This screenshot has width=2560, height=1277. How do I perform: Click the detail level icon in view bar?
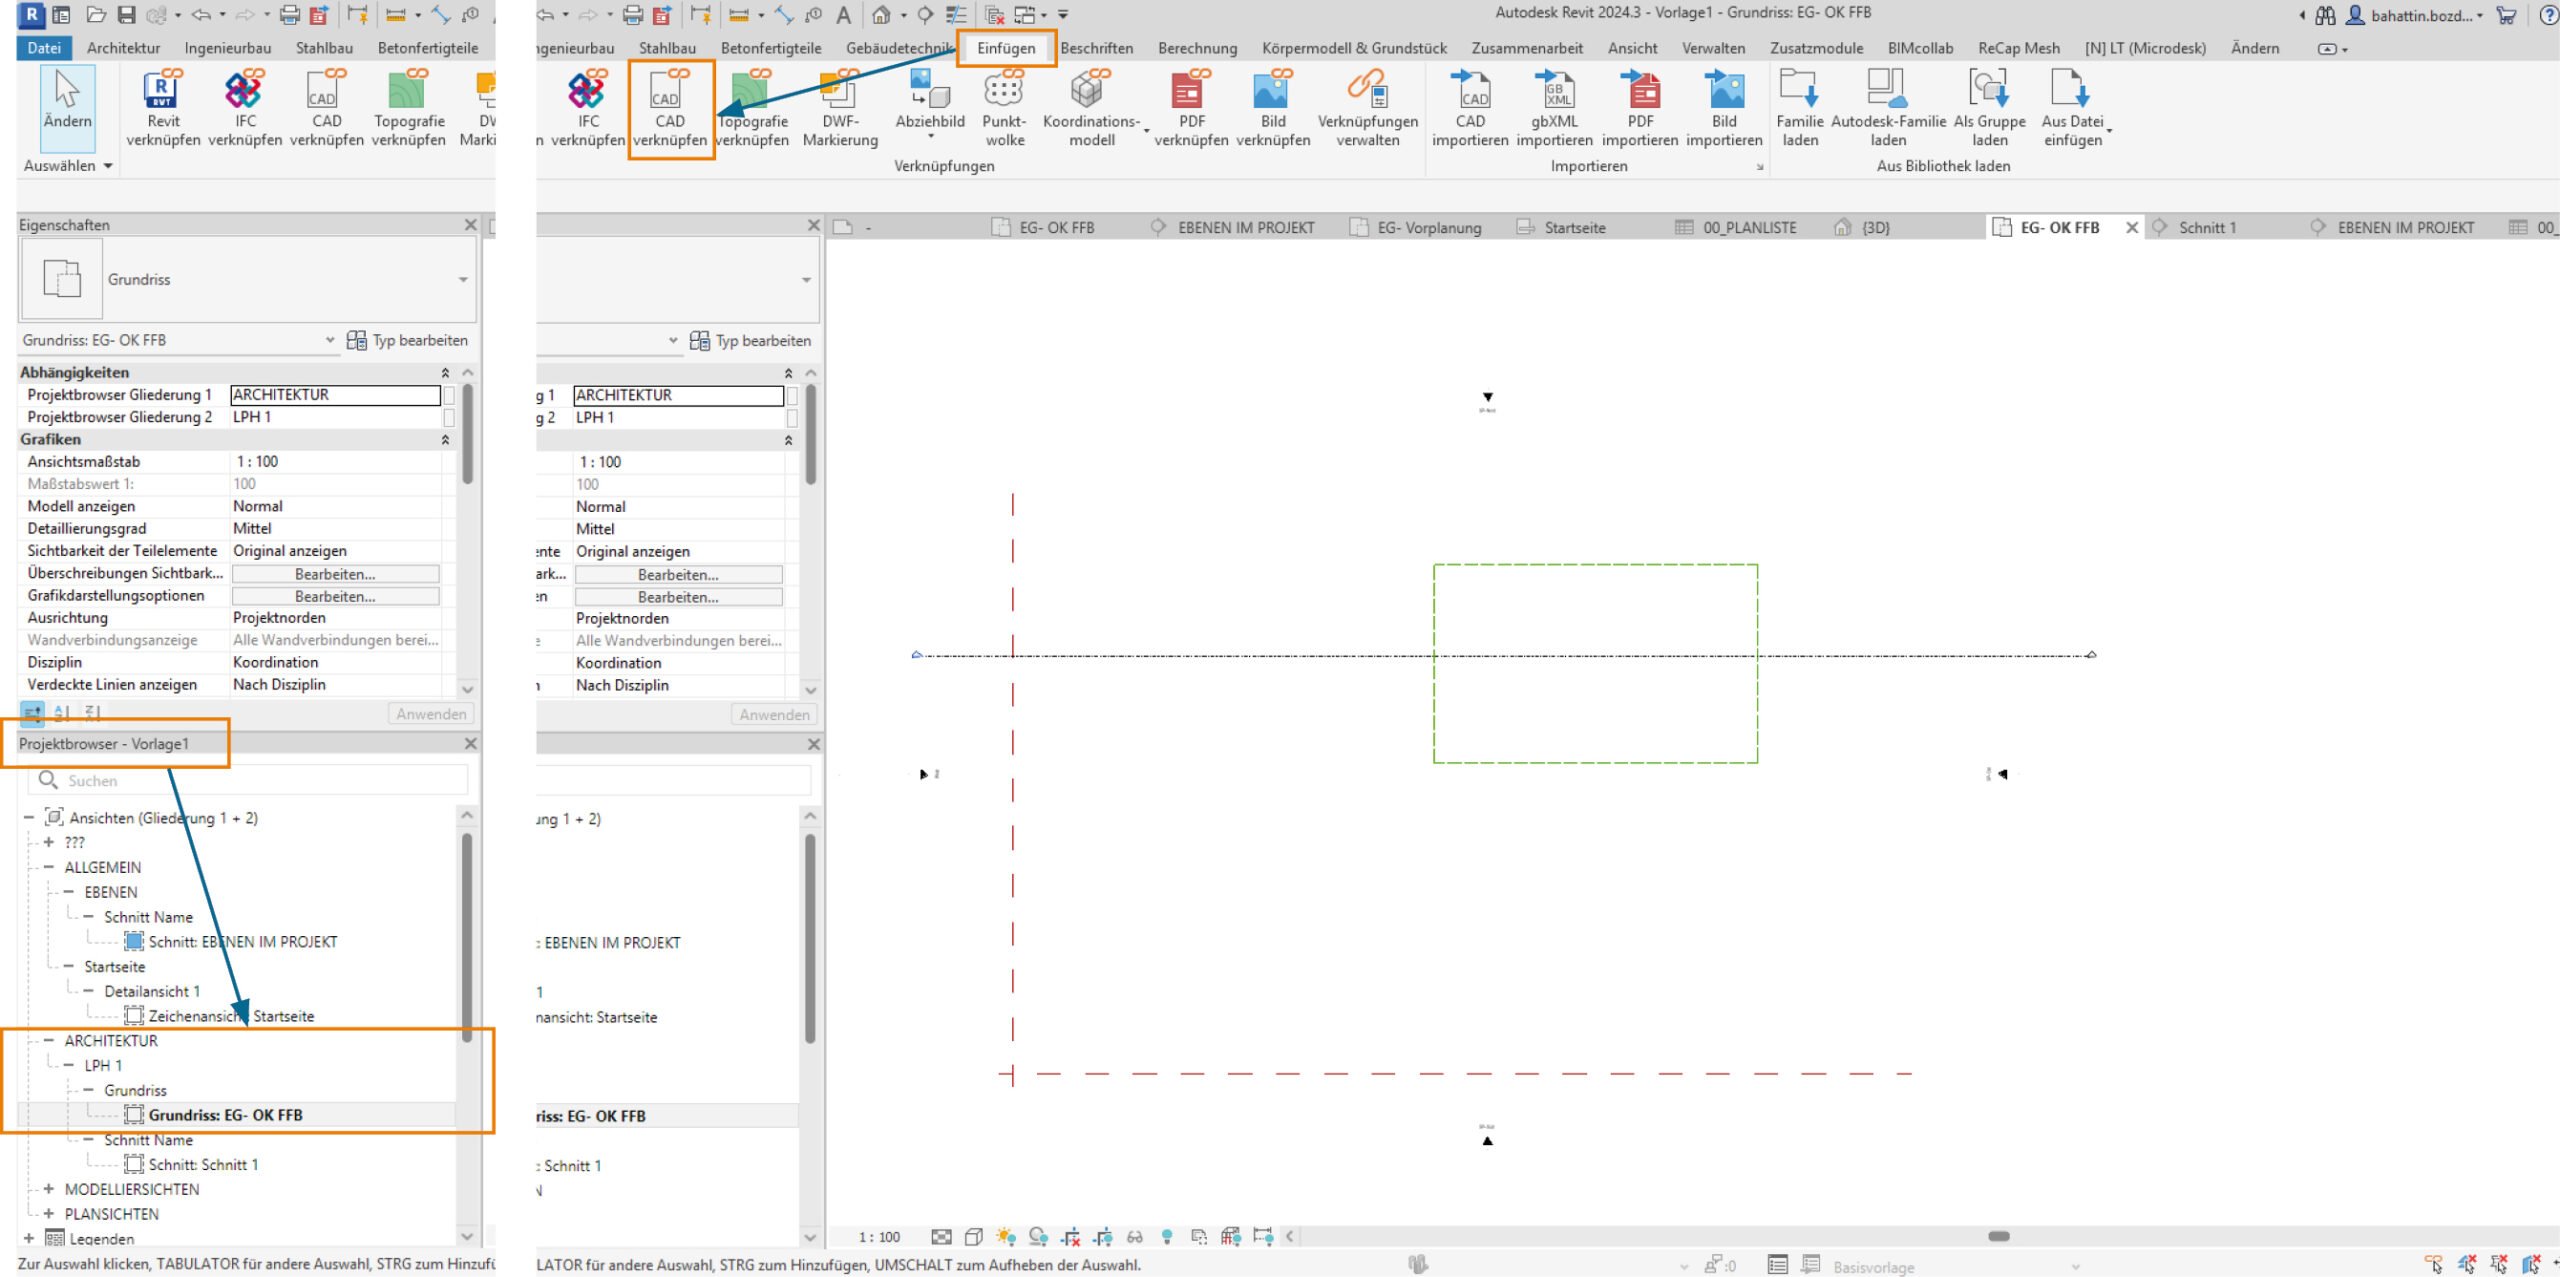(941, 1237)
